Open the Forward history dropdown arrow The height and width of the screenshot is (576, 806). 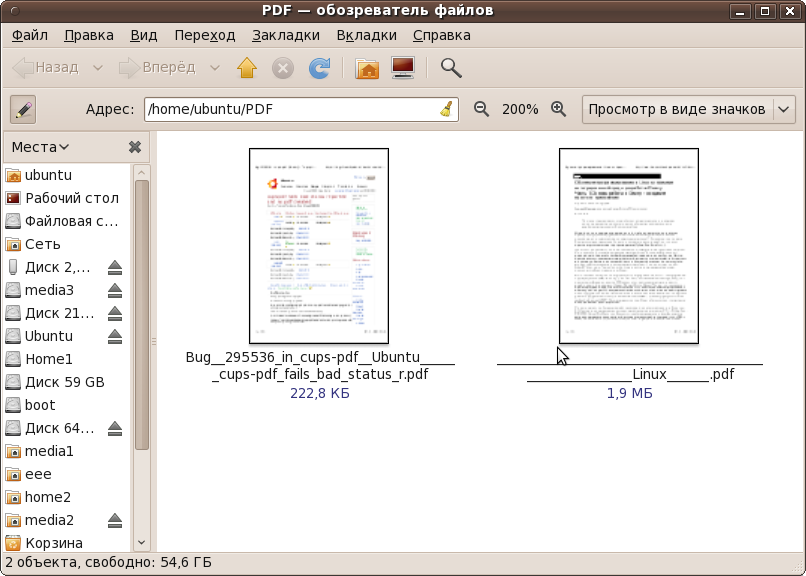click(215, 68)
